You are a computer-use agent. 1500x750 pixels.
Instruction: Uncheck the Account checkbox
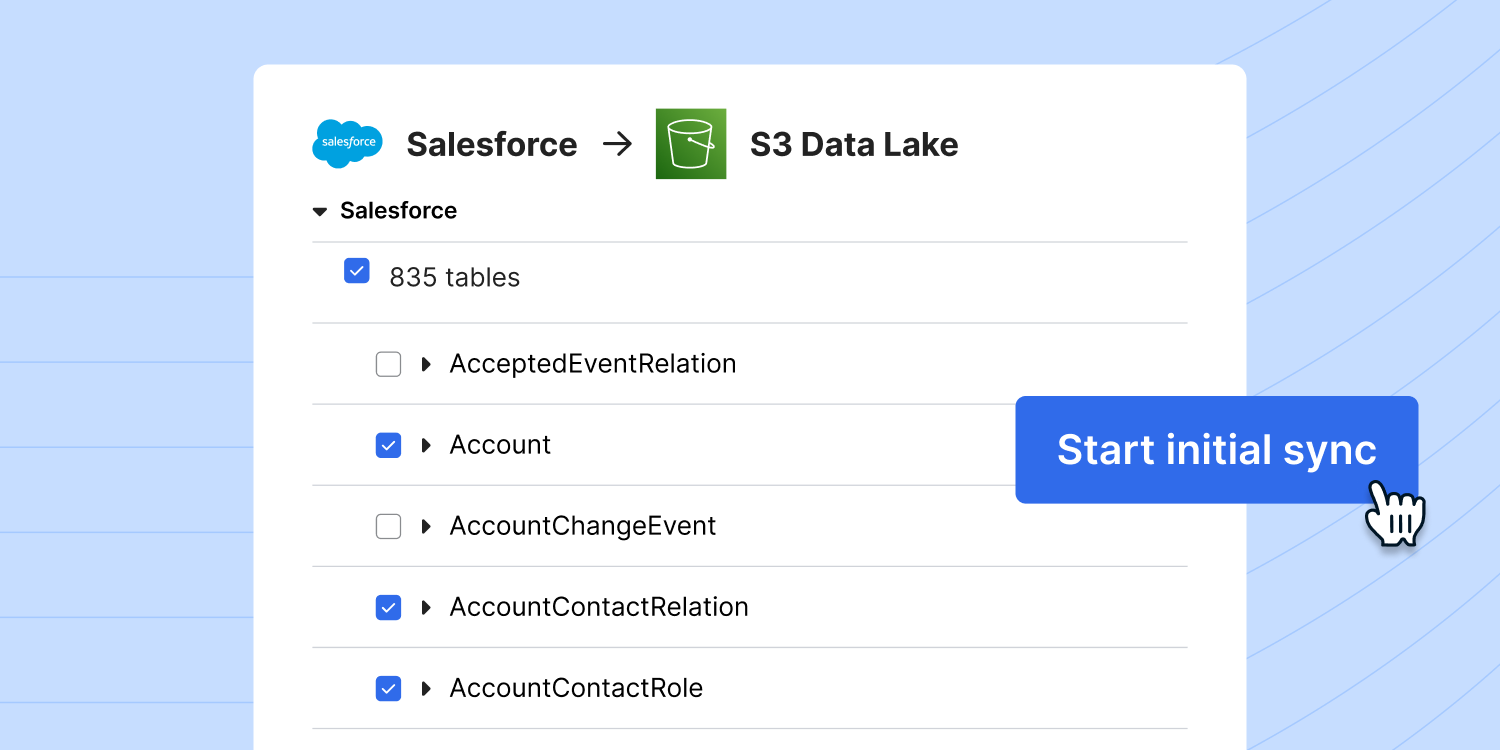388,445
